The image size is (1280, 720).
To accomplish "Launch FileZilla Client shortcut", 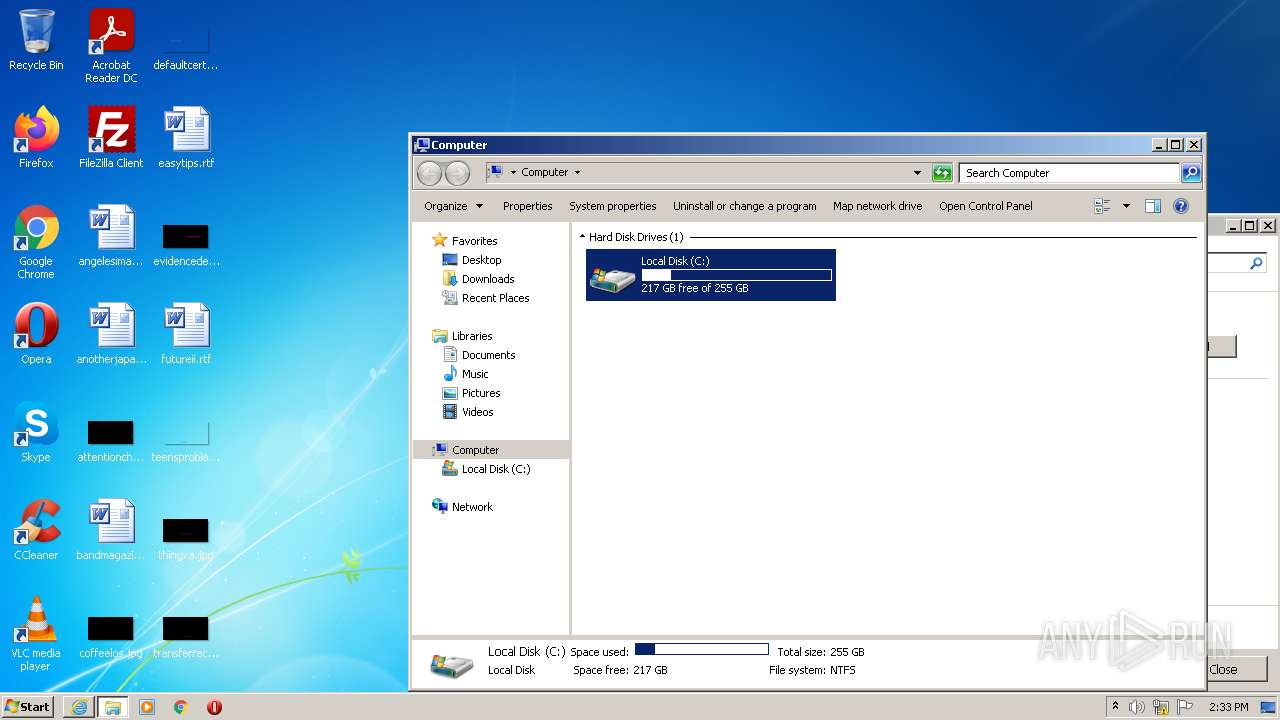I will 111,137.
